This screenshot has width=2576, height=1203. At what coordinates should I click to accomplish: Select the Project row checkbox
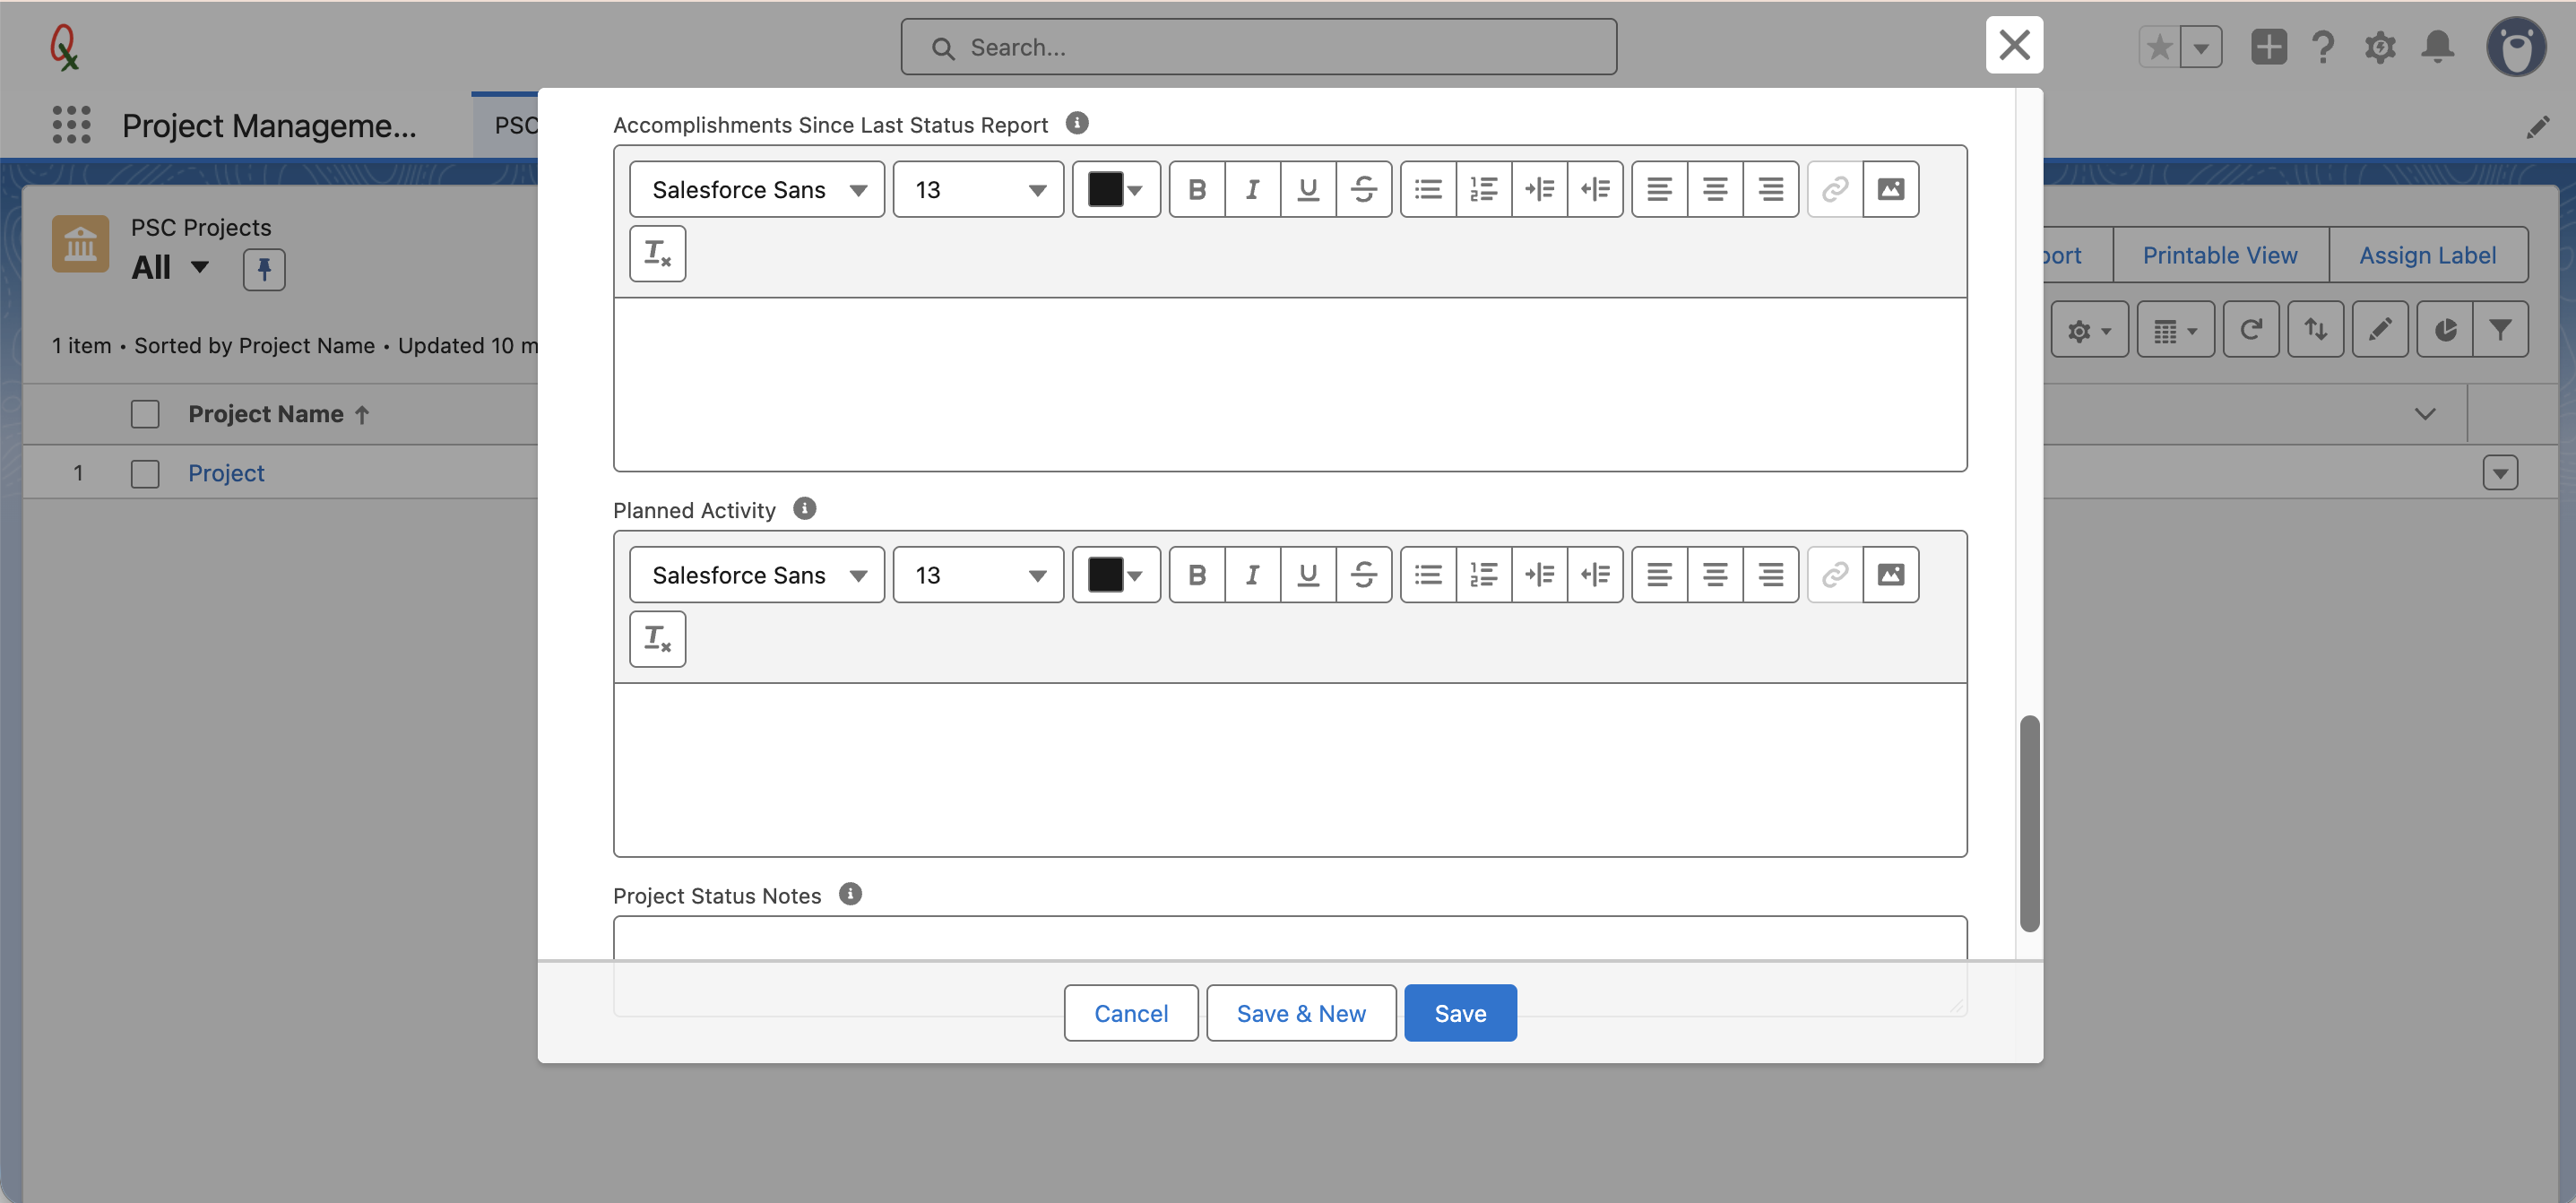coord(145,473)
